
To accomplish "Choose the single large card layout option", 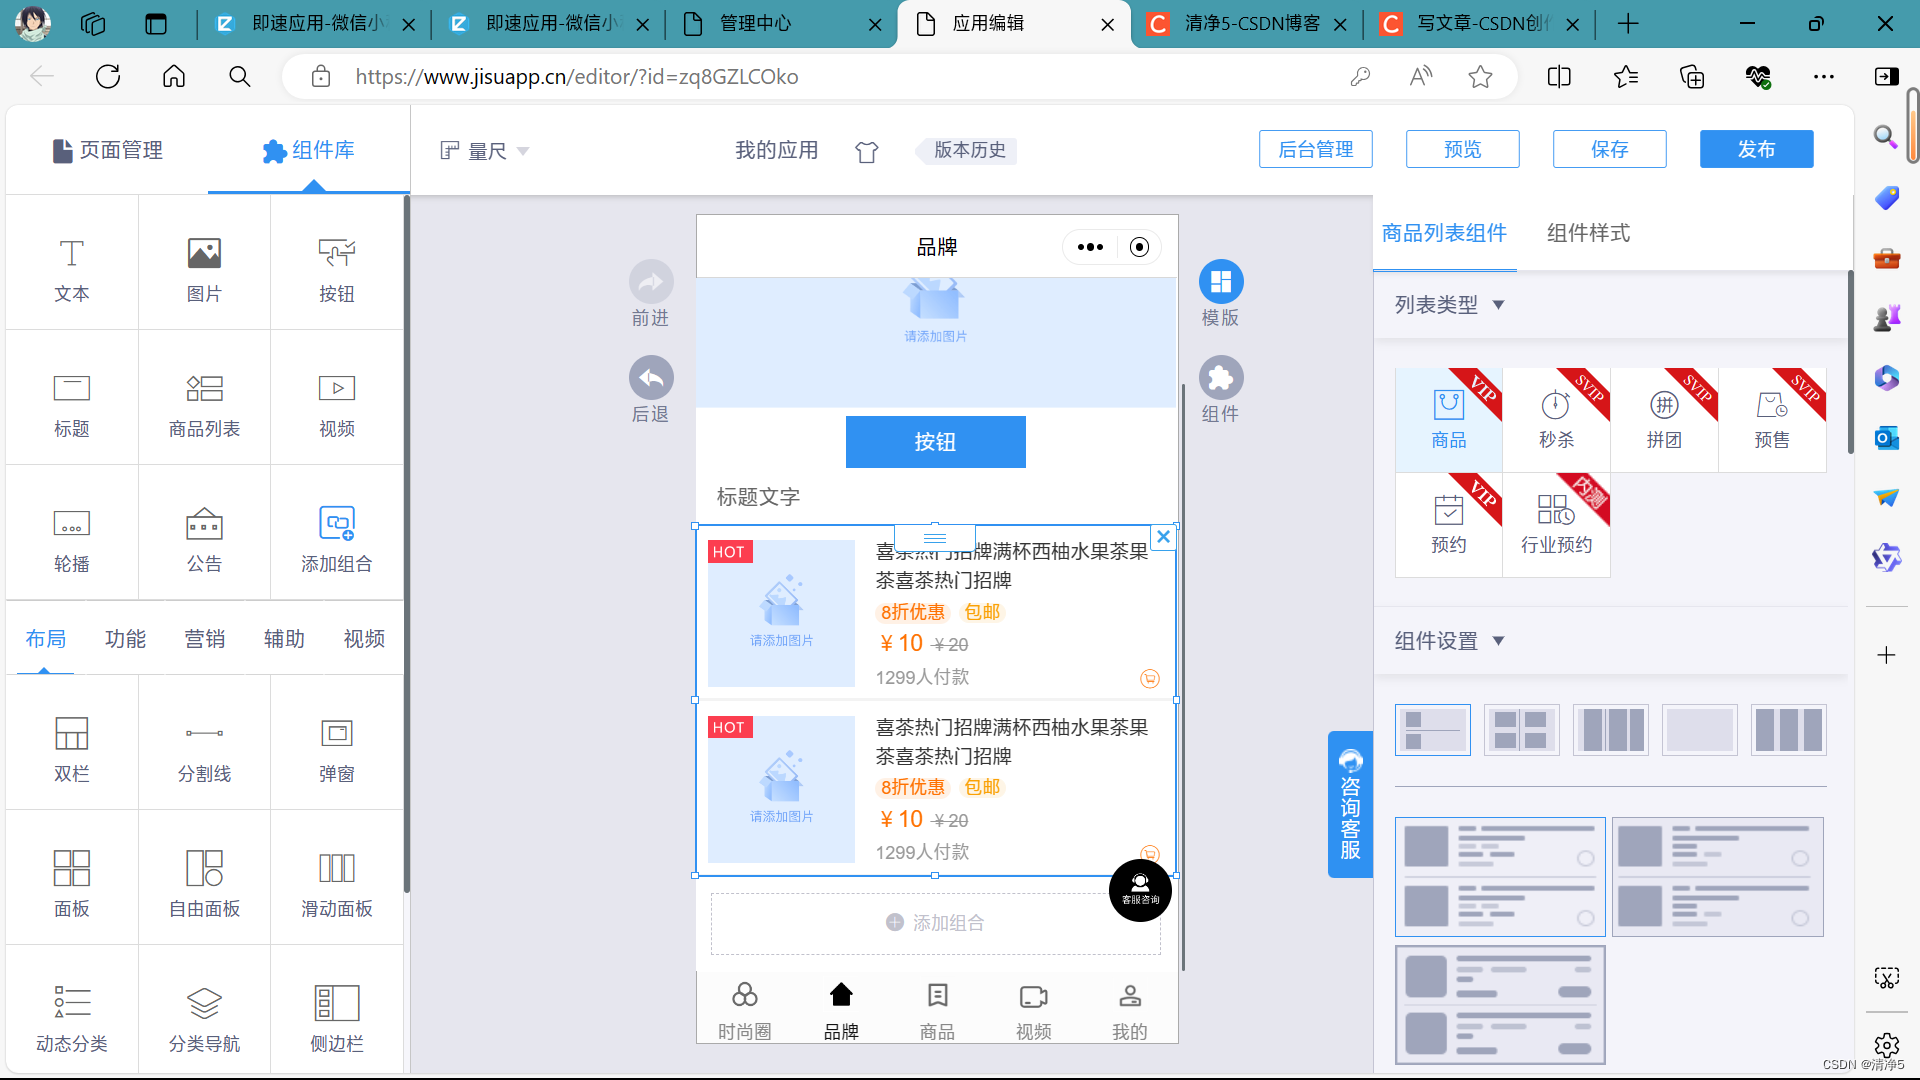I will click(x=1699, y=730).
